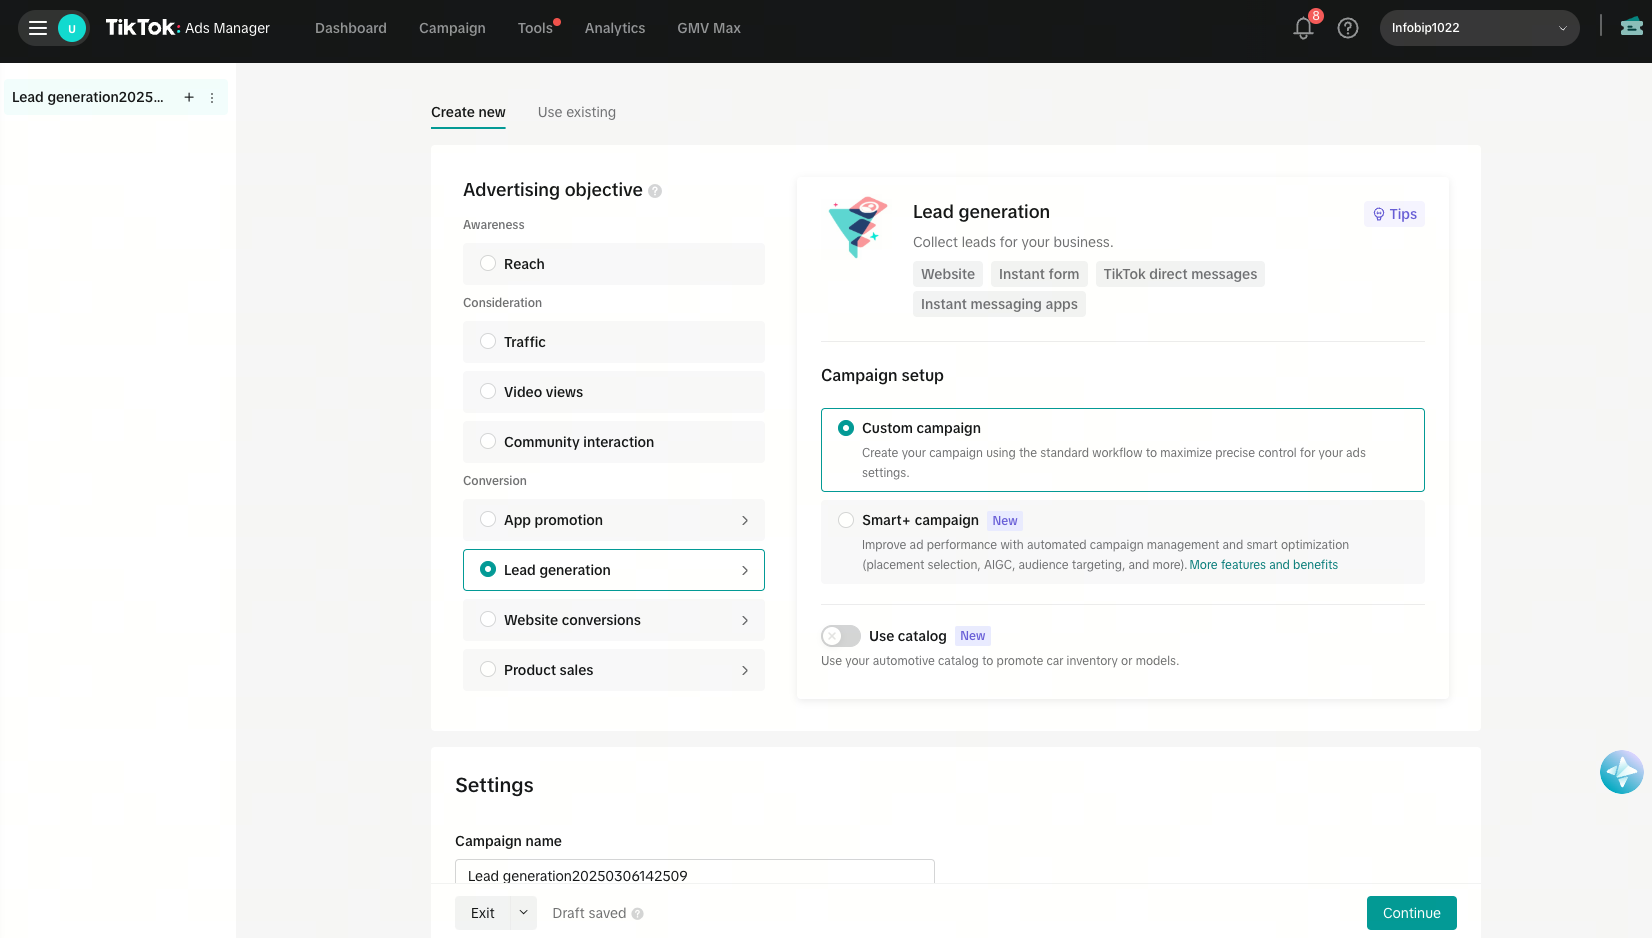The image size is (1652, 938).
Task: Open more options for Lead generation campaign
Action: (212, 97)
